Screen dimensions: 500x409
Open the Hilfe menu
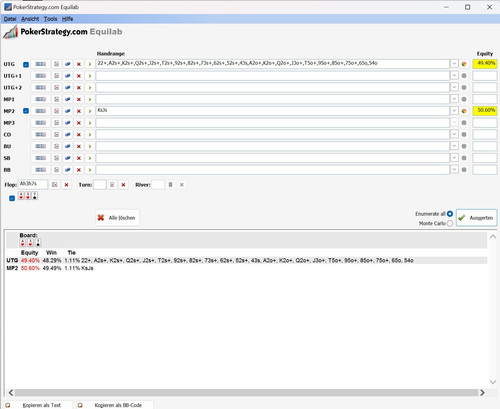tap(67, 19)
